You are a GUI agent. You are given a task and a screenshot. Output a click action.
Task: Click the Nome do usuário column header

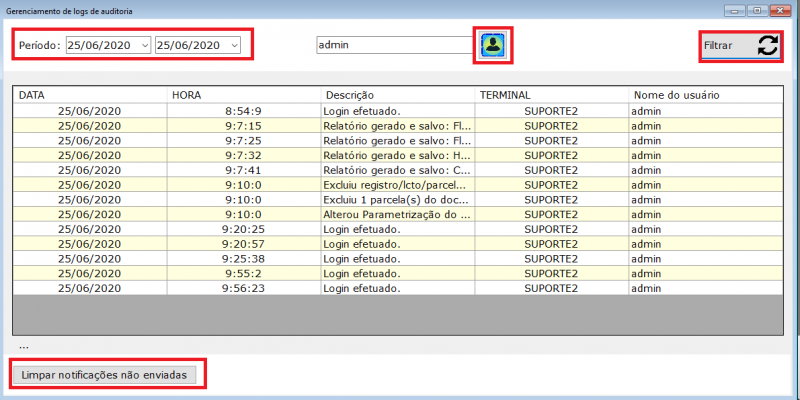pyautogui.click(x=705, y=95)
